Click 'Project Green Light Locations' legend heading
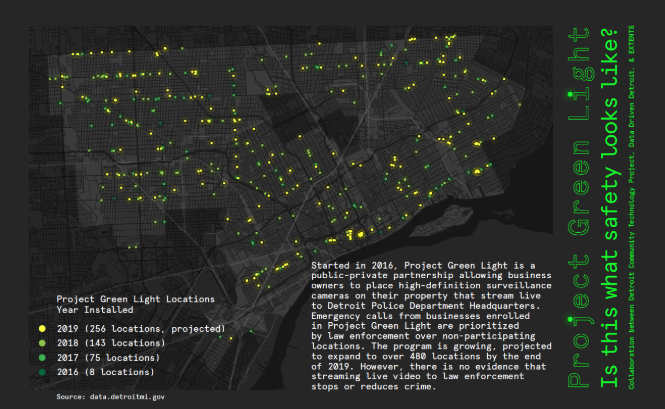The height and width of the screenshot is (409, 665). [x=135, y=299]
